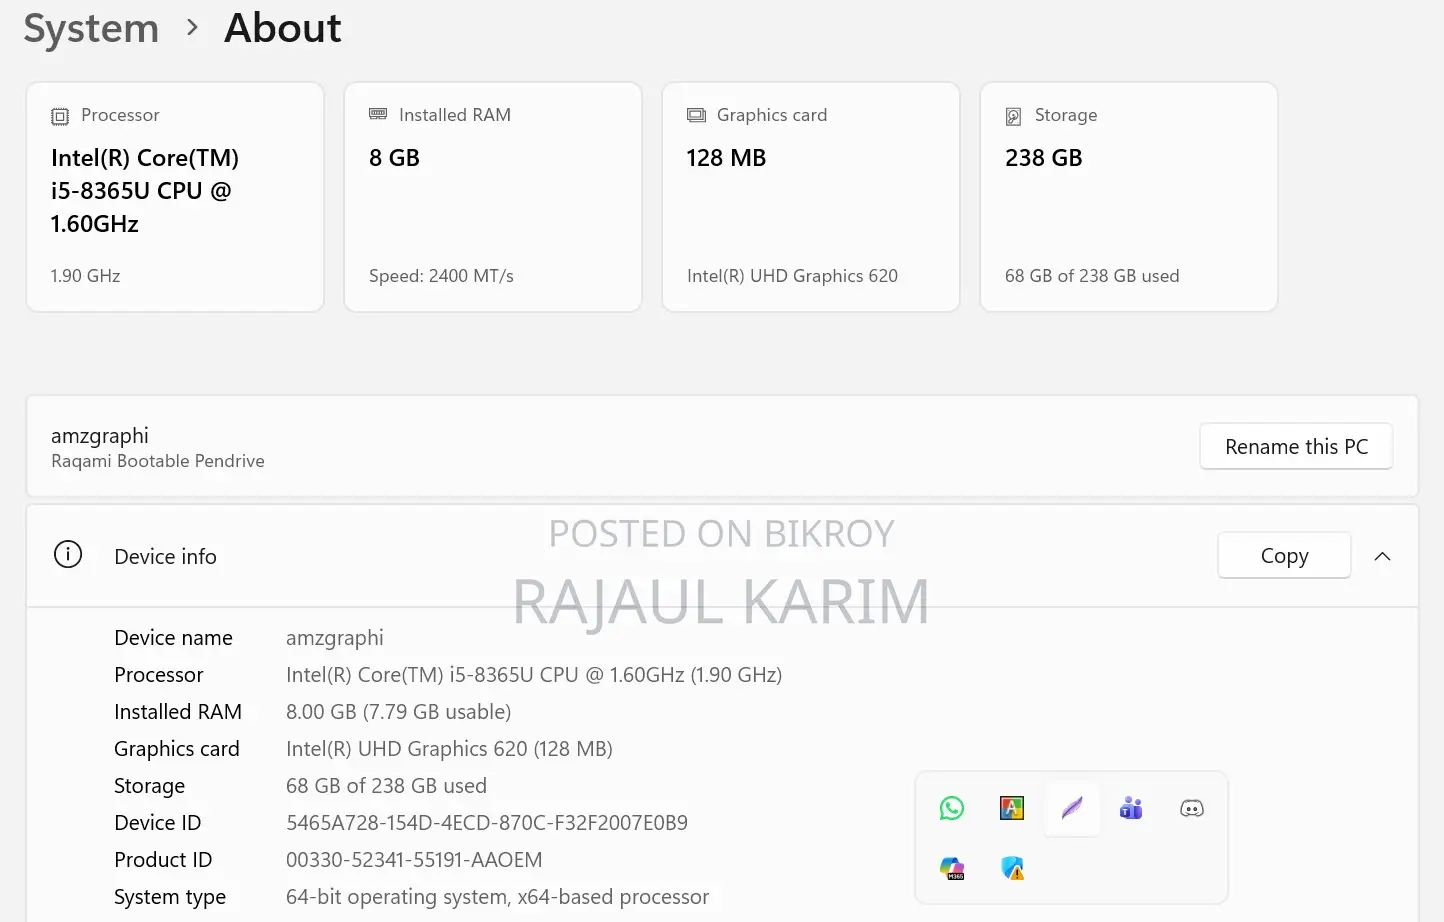Open the purple feather tray app

[1072, 808]
